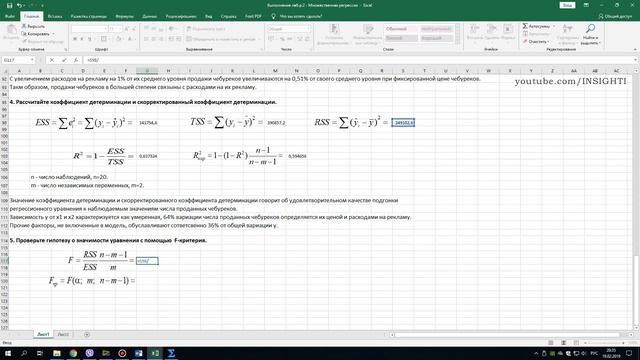640x360 pixels.
Task: Click the Общий доступ share button
Action: click(x=615, y=16)
